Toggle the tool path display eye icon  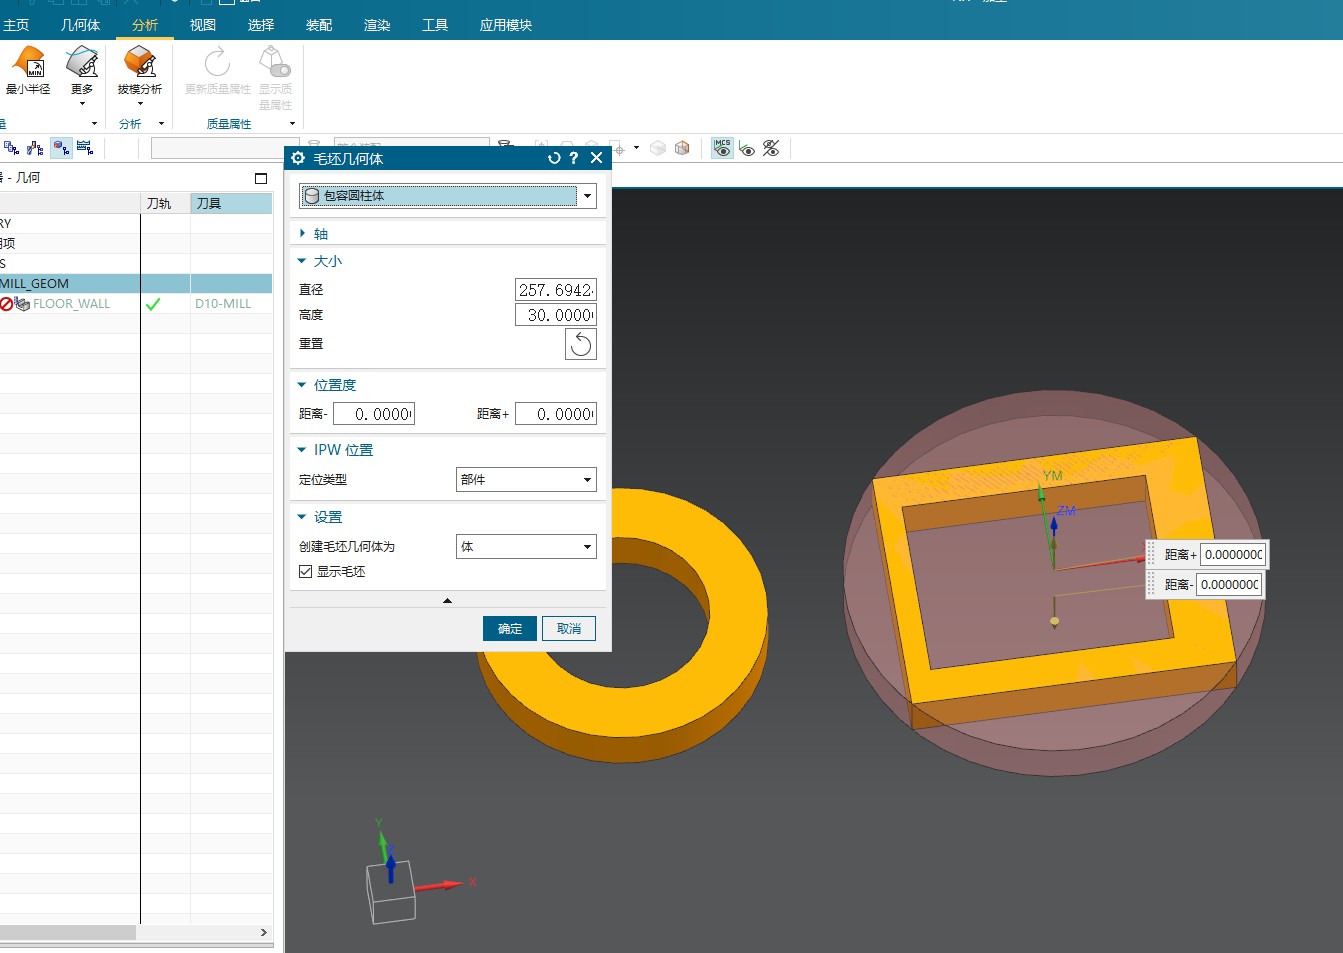(747, 149)
